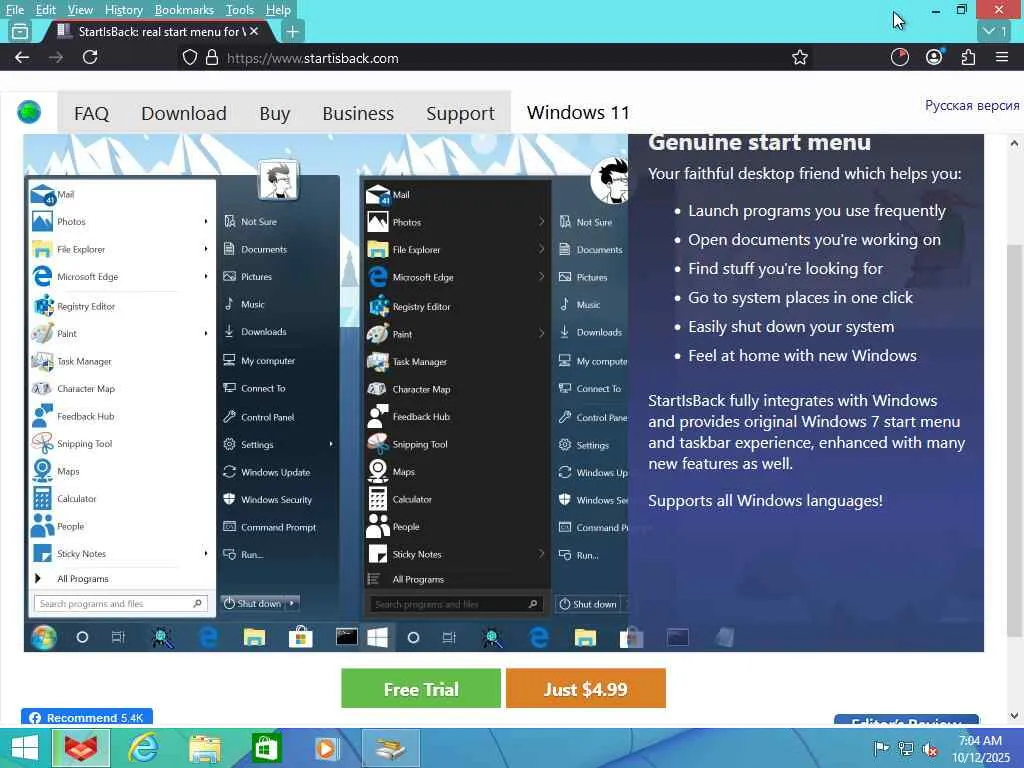Image resolution: width=1024 pixels, height=768 pixels.
Task: Click the scrollbar up arrow
Action: pos(1014,144)
